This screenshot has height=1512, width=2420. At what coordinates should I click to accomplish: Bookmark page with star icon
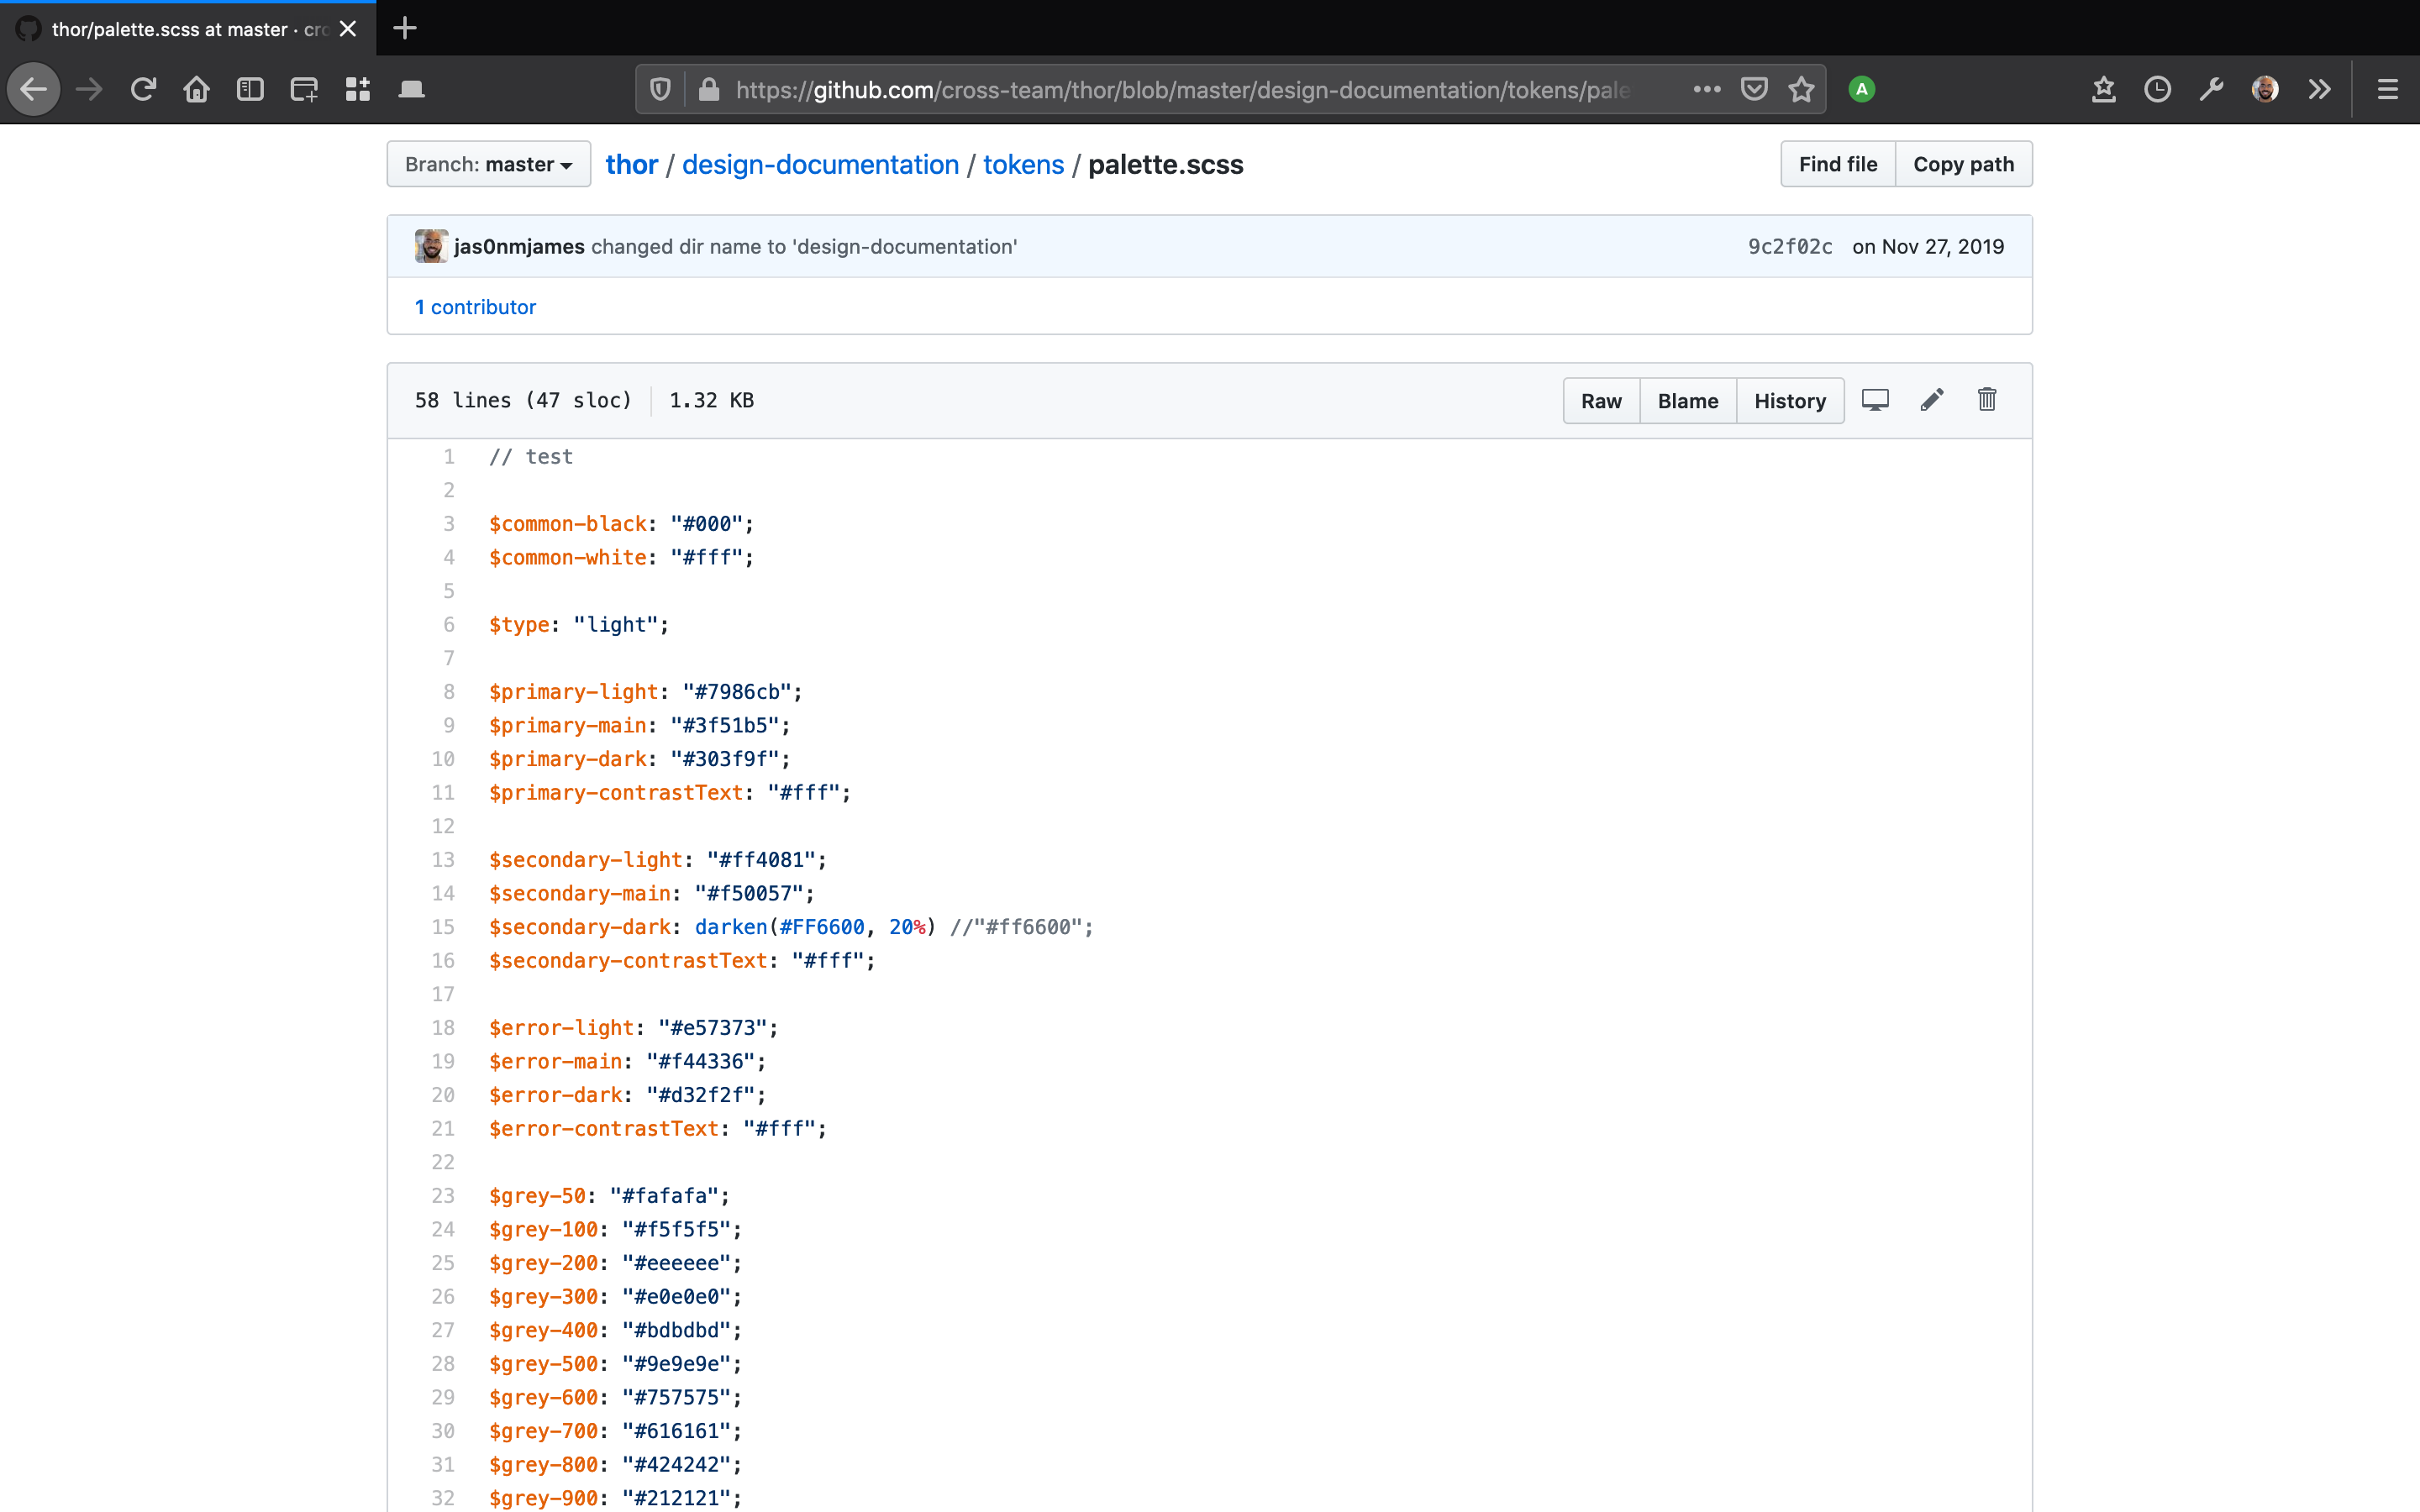(x=1801, y=90)
